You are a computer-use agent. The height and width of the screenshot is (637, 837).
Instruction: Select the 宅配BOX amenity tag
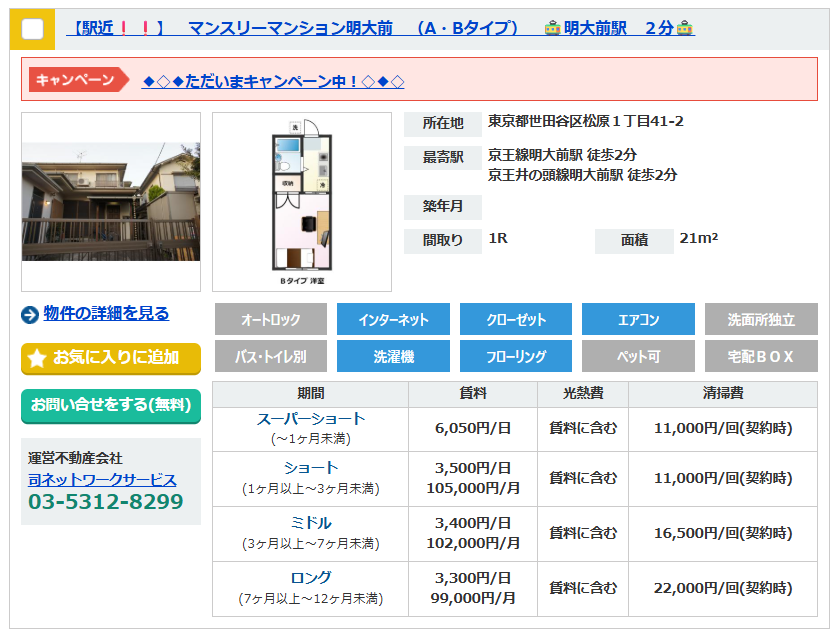coord(761,356)
